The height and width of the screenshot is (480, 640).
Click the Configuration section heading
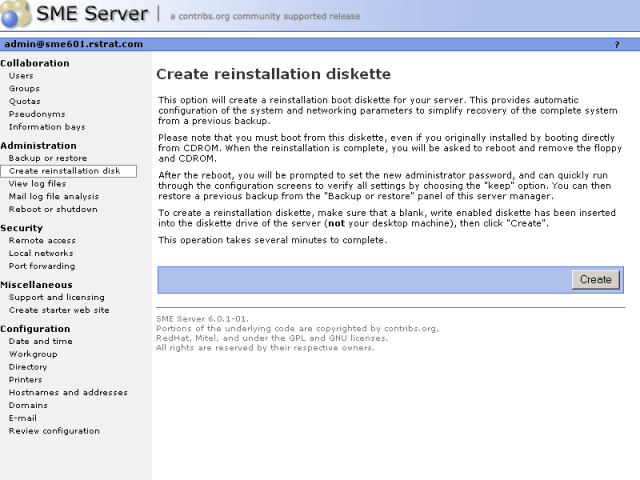click(x=35, y=329)
